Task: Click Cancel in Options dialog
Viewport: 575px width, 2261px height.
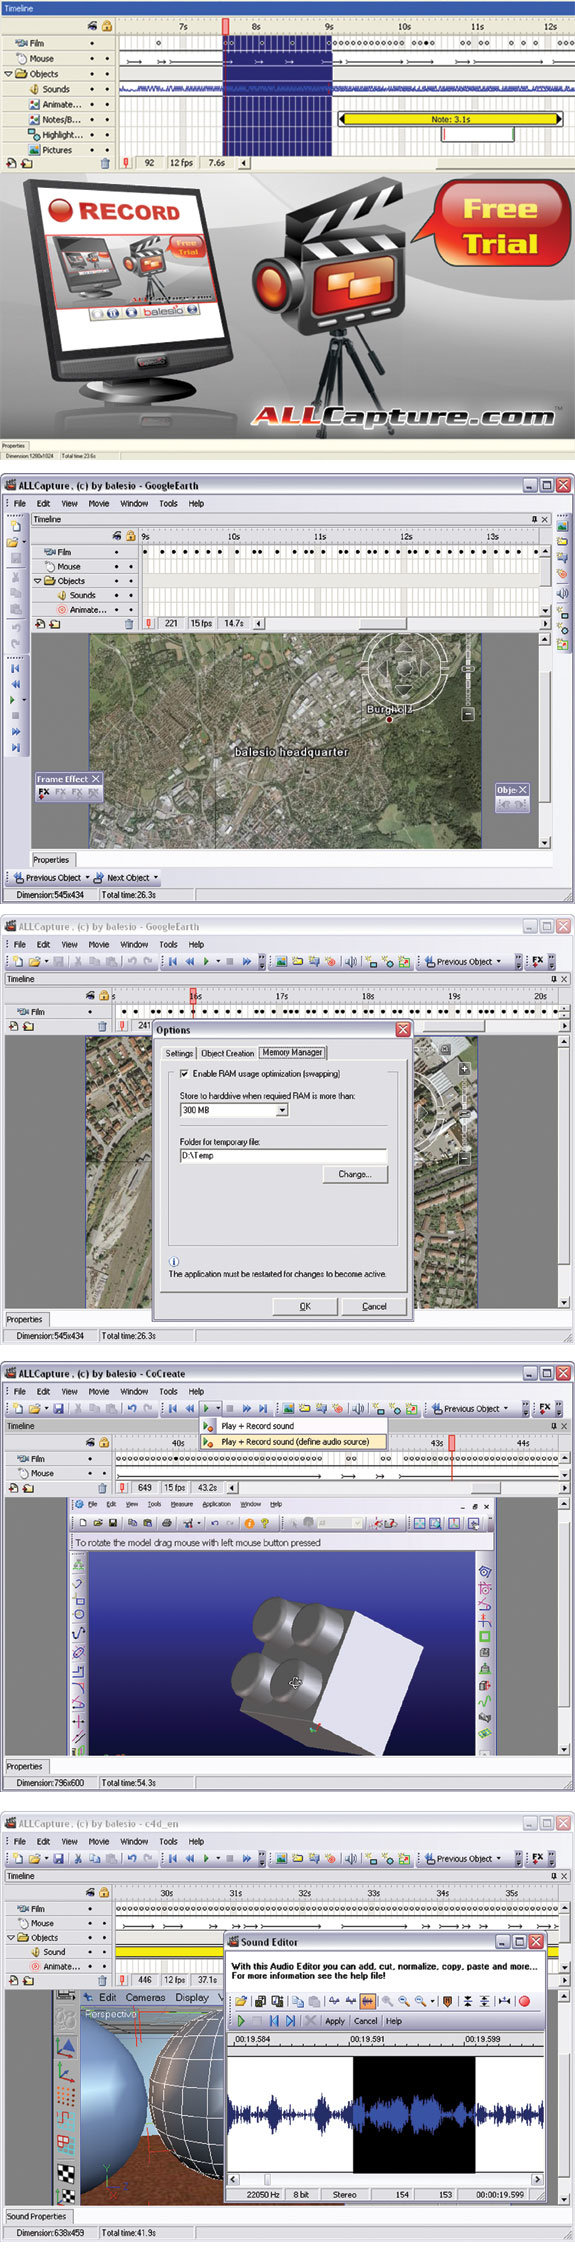Action: 374,1306
